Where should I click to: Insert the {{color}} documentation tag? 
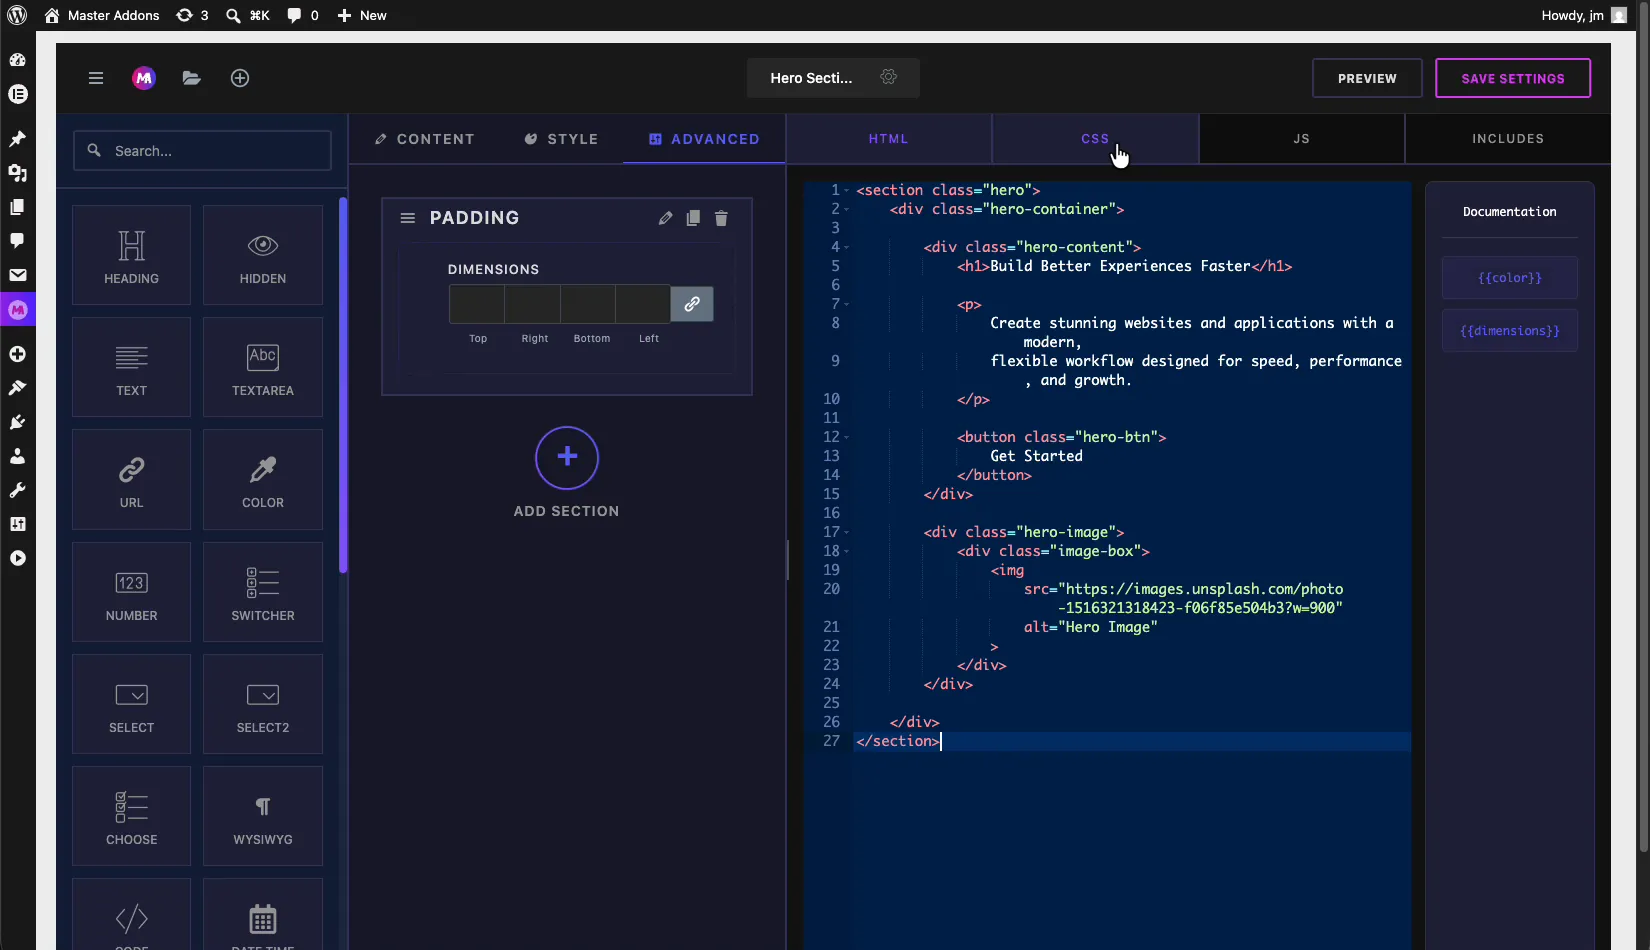(x=1510, y=278)
